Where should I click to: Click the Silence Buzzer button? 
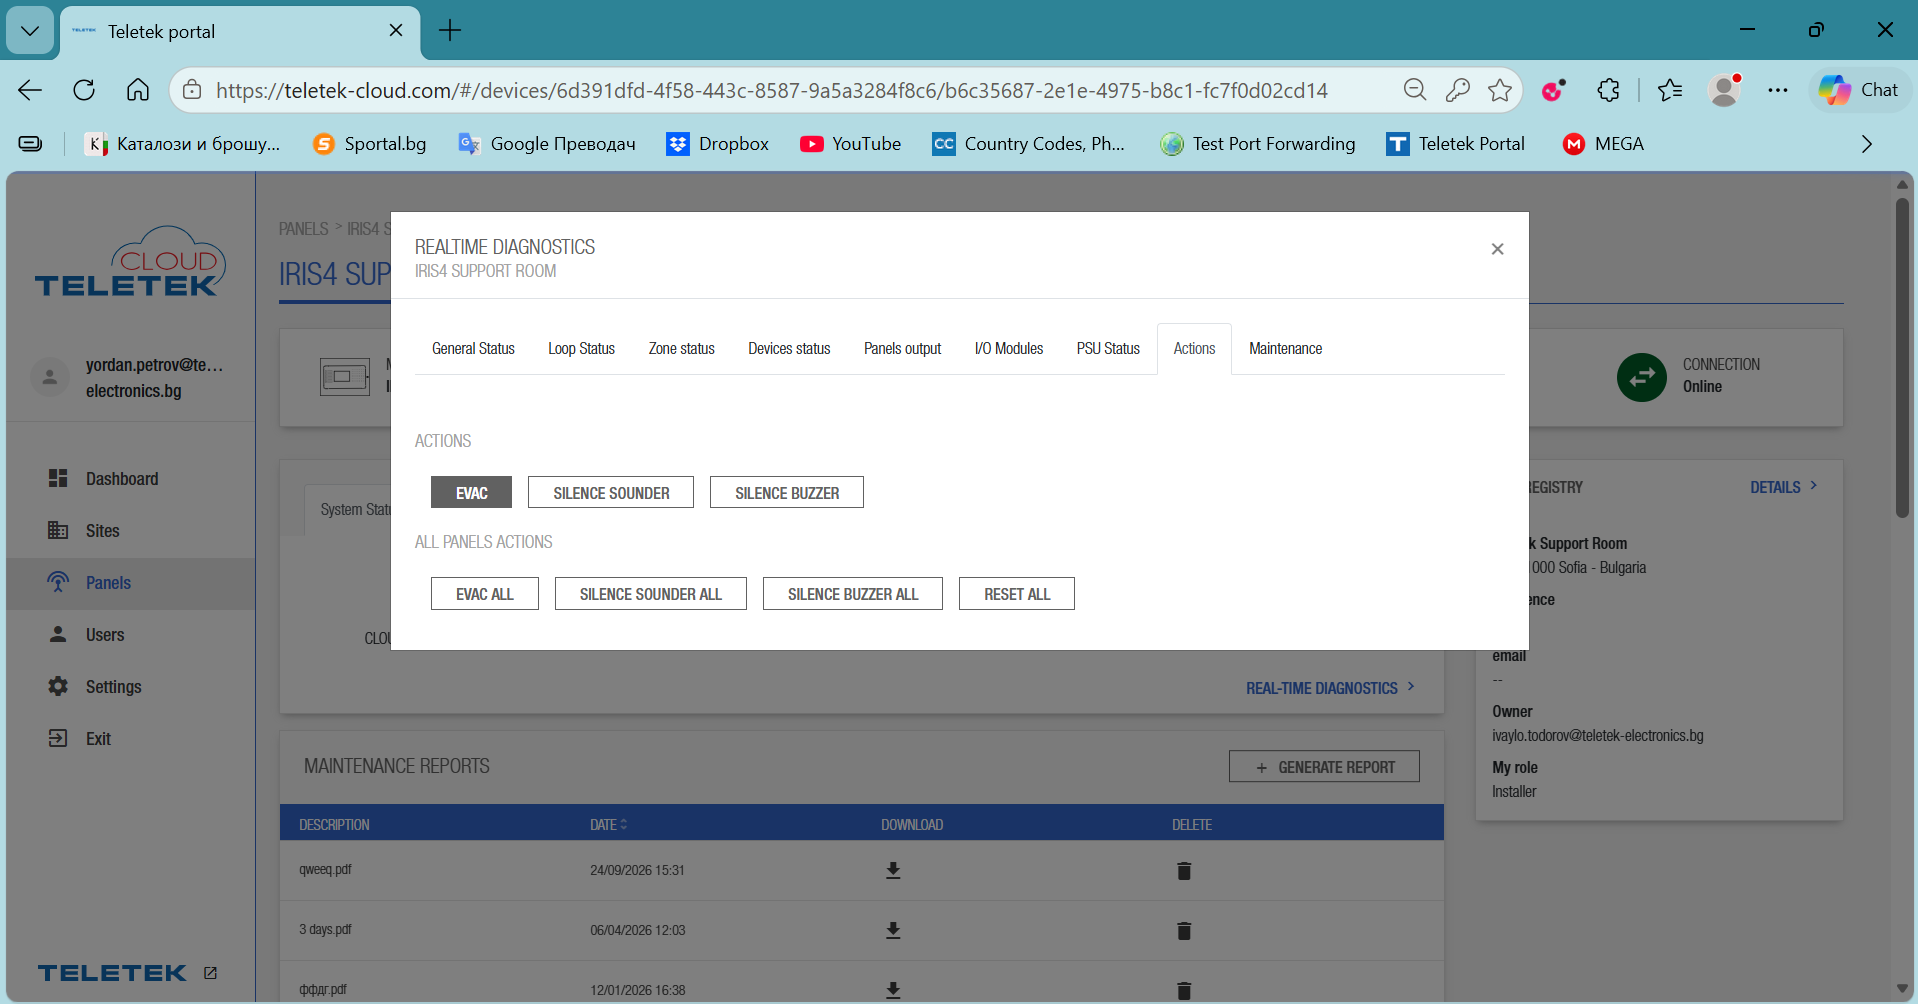point(787,492)
